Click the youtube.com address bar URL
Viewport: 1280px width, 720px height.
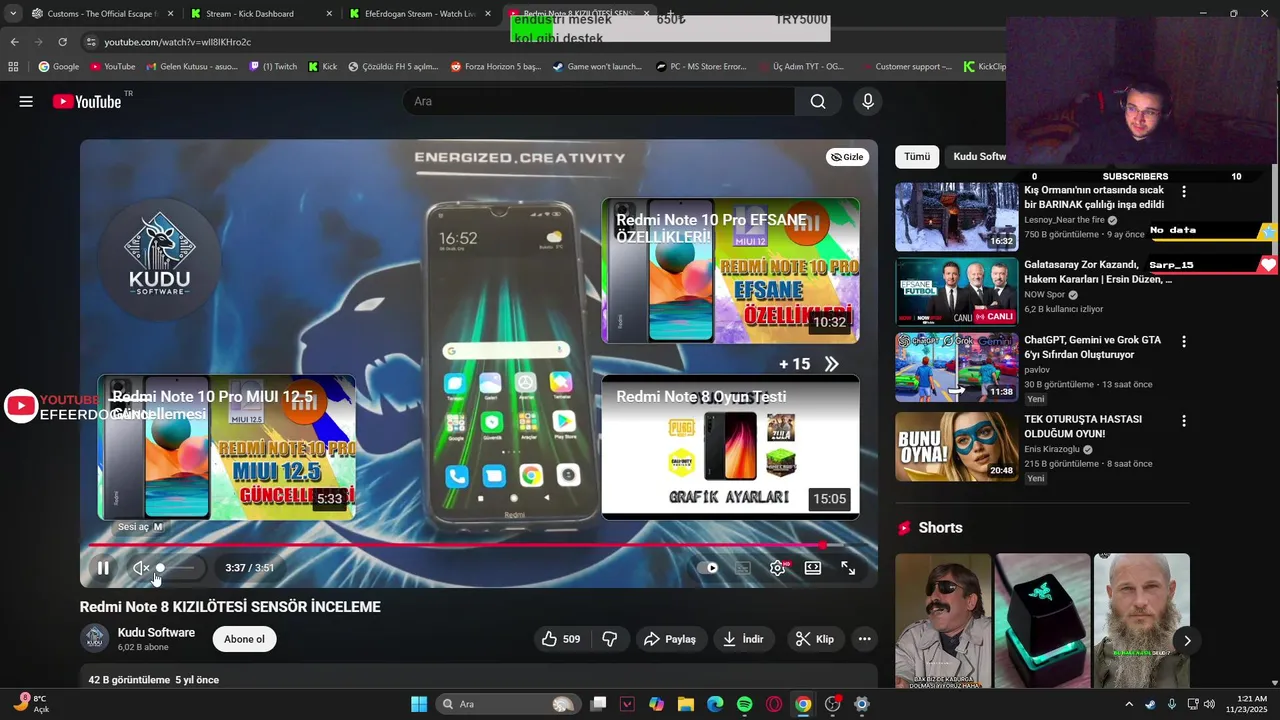[x=178, y=42]
